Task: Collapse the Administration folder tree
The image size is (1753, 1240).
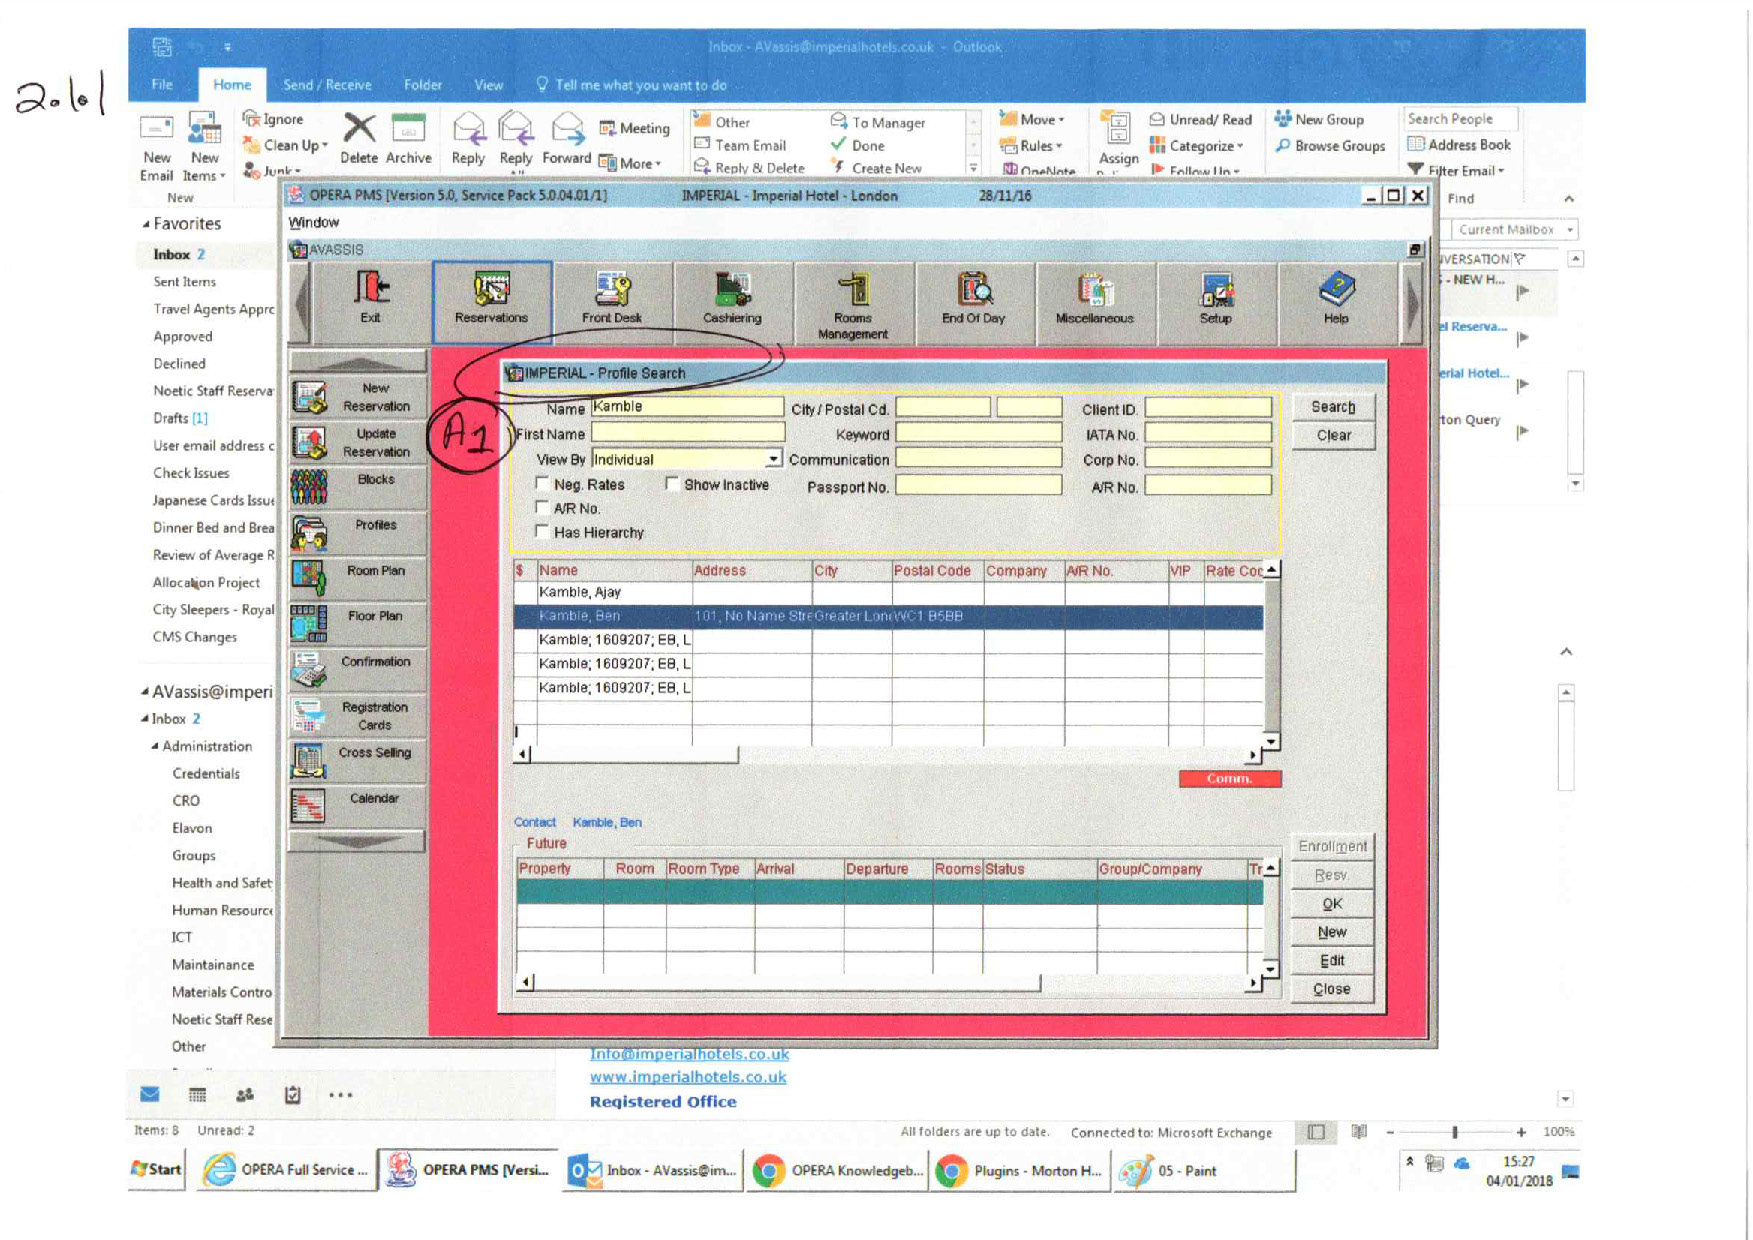Action: [x=155, y=746]
